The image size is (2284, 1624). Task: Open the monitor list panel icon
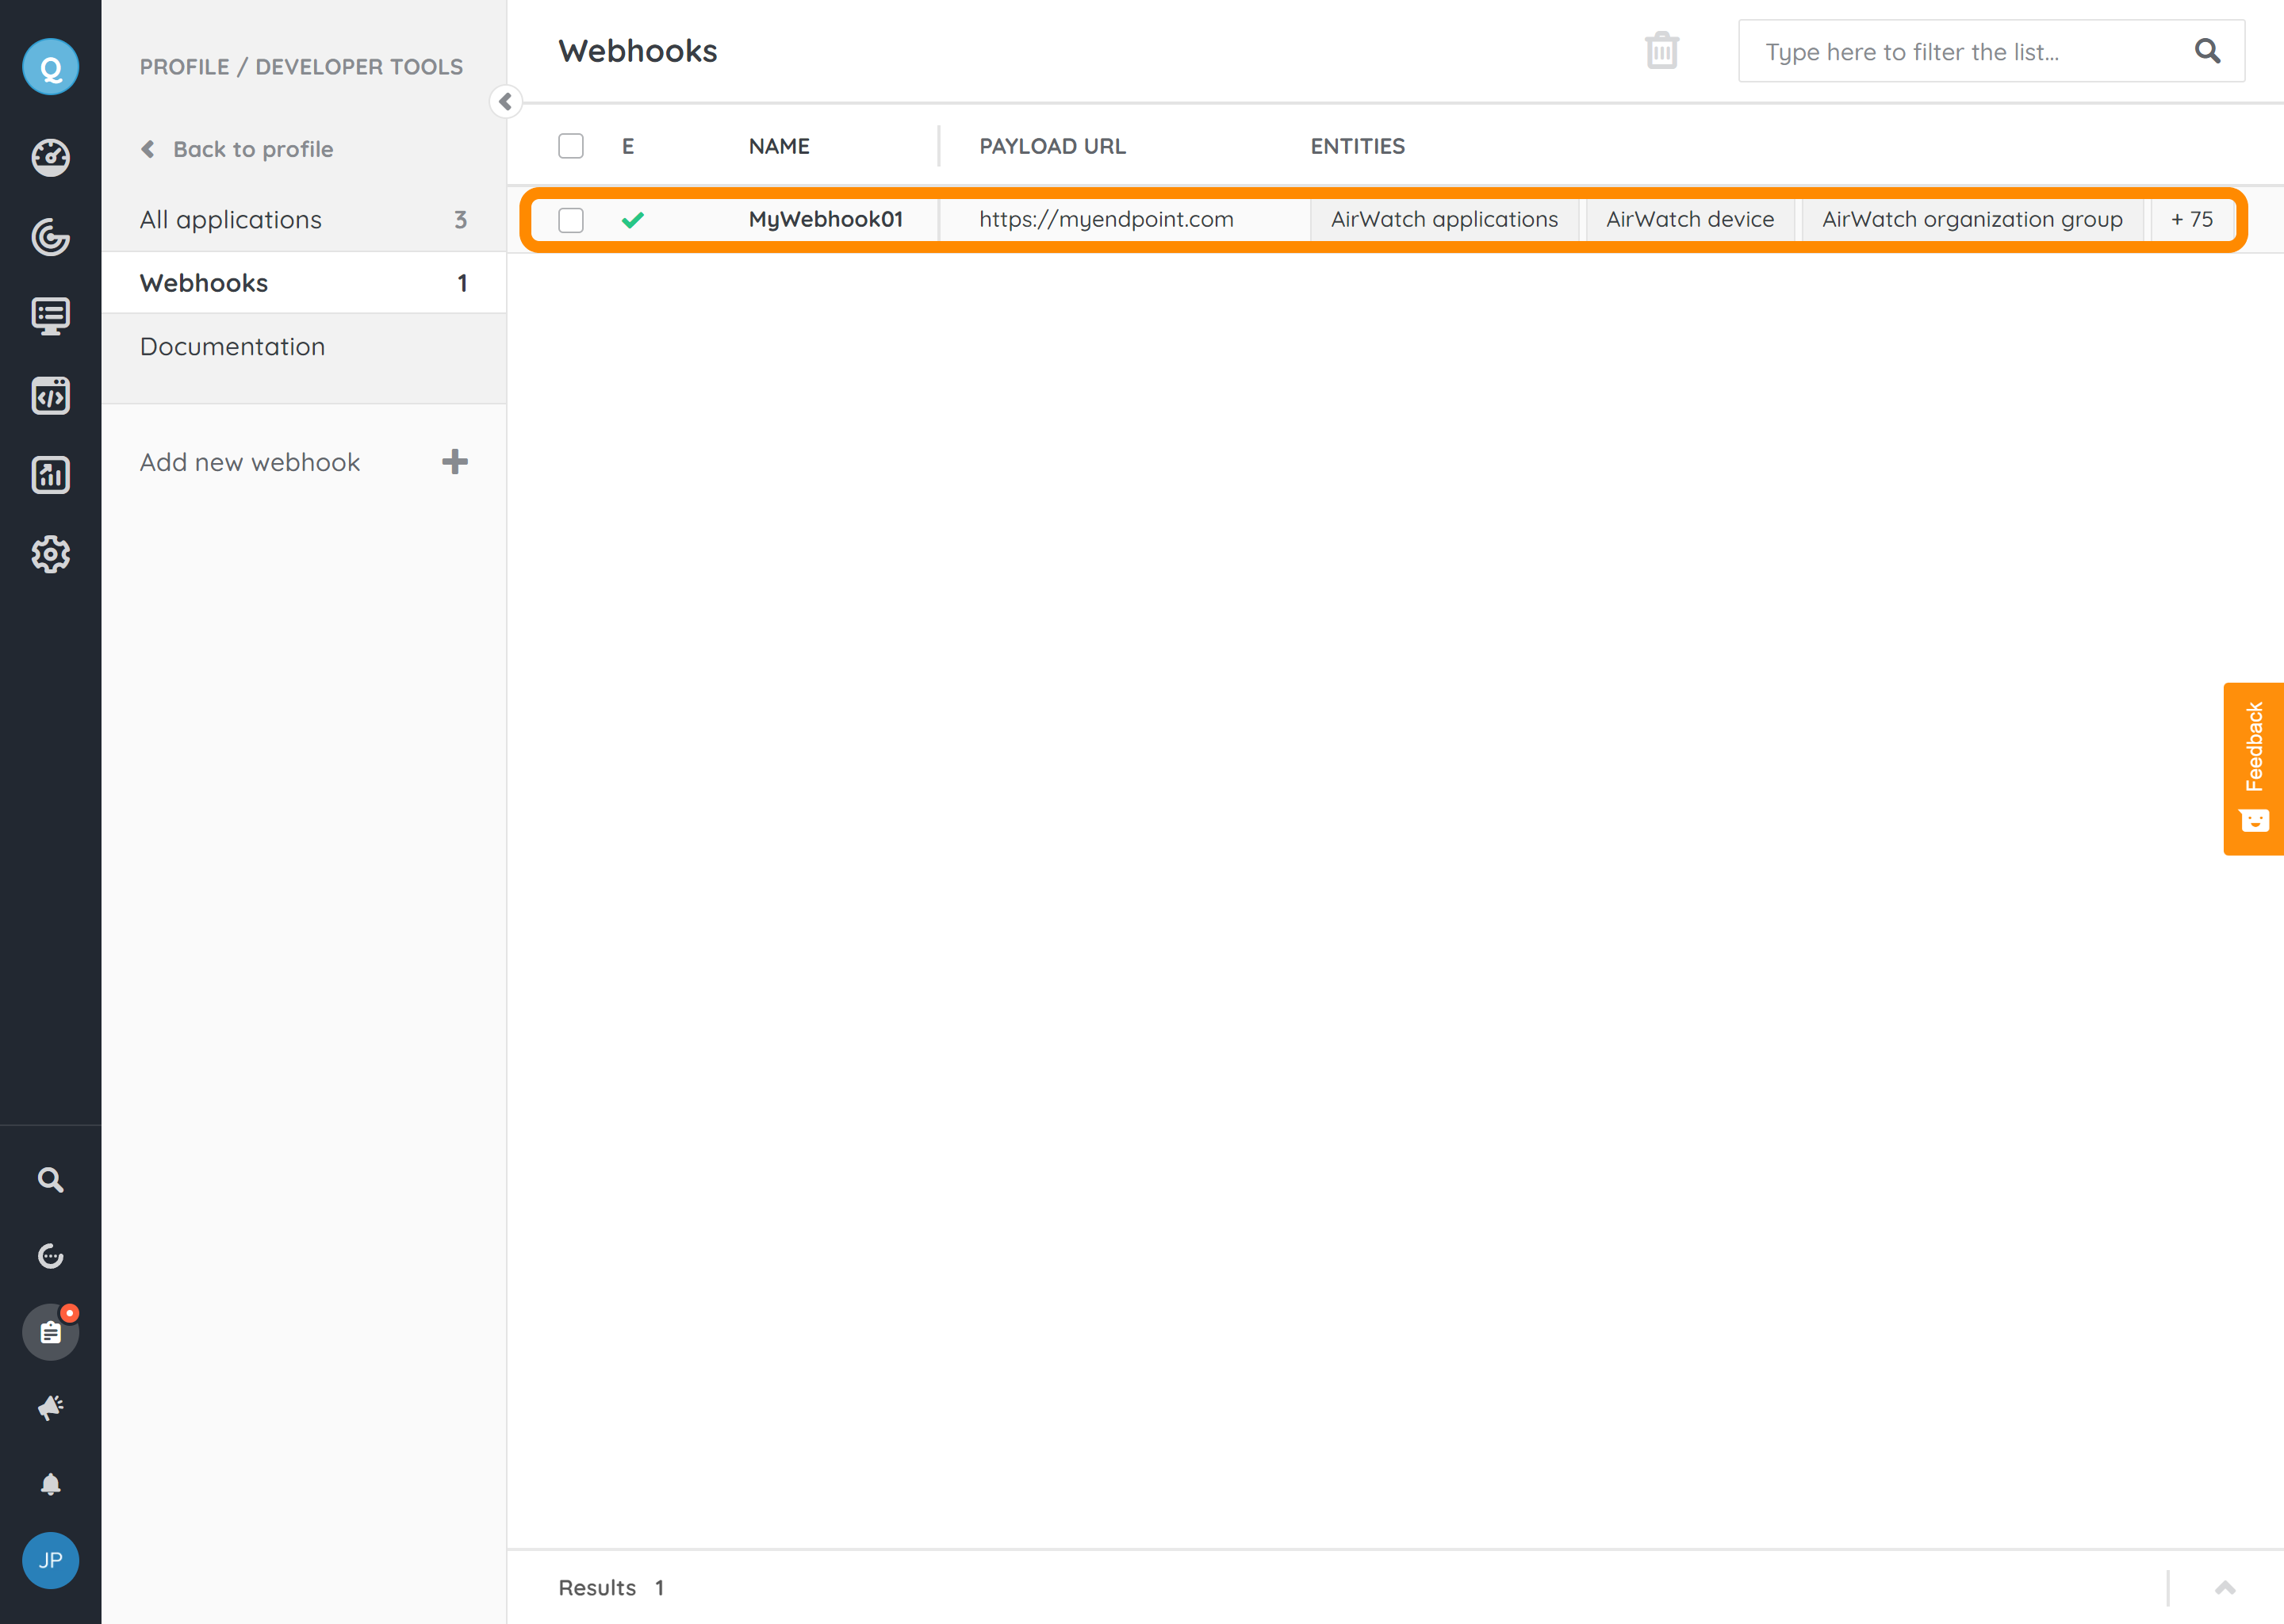pyautogui.click(x=50, y=316)
